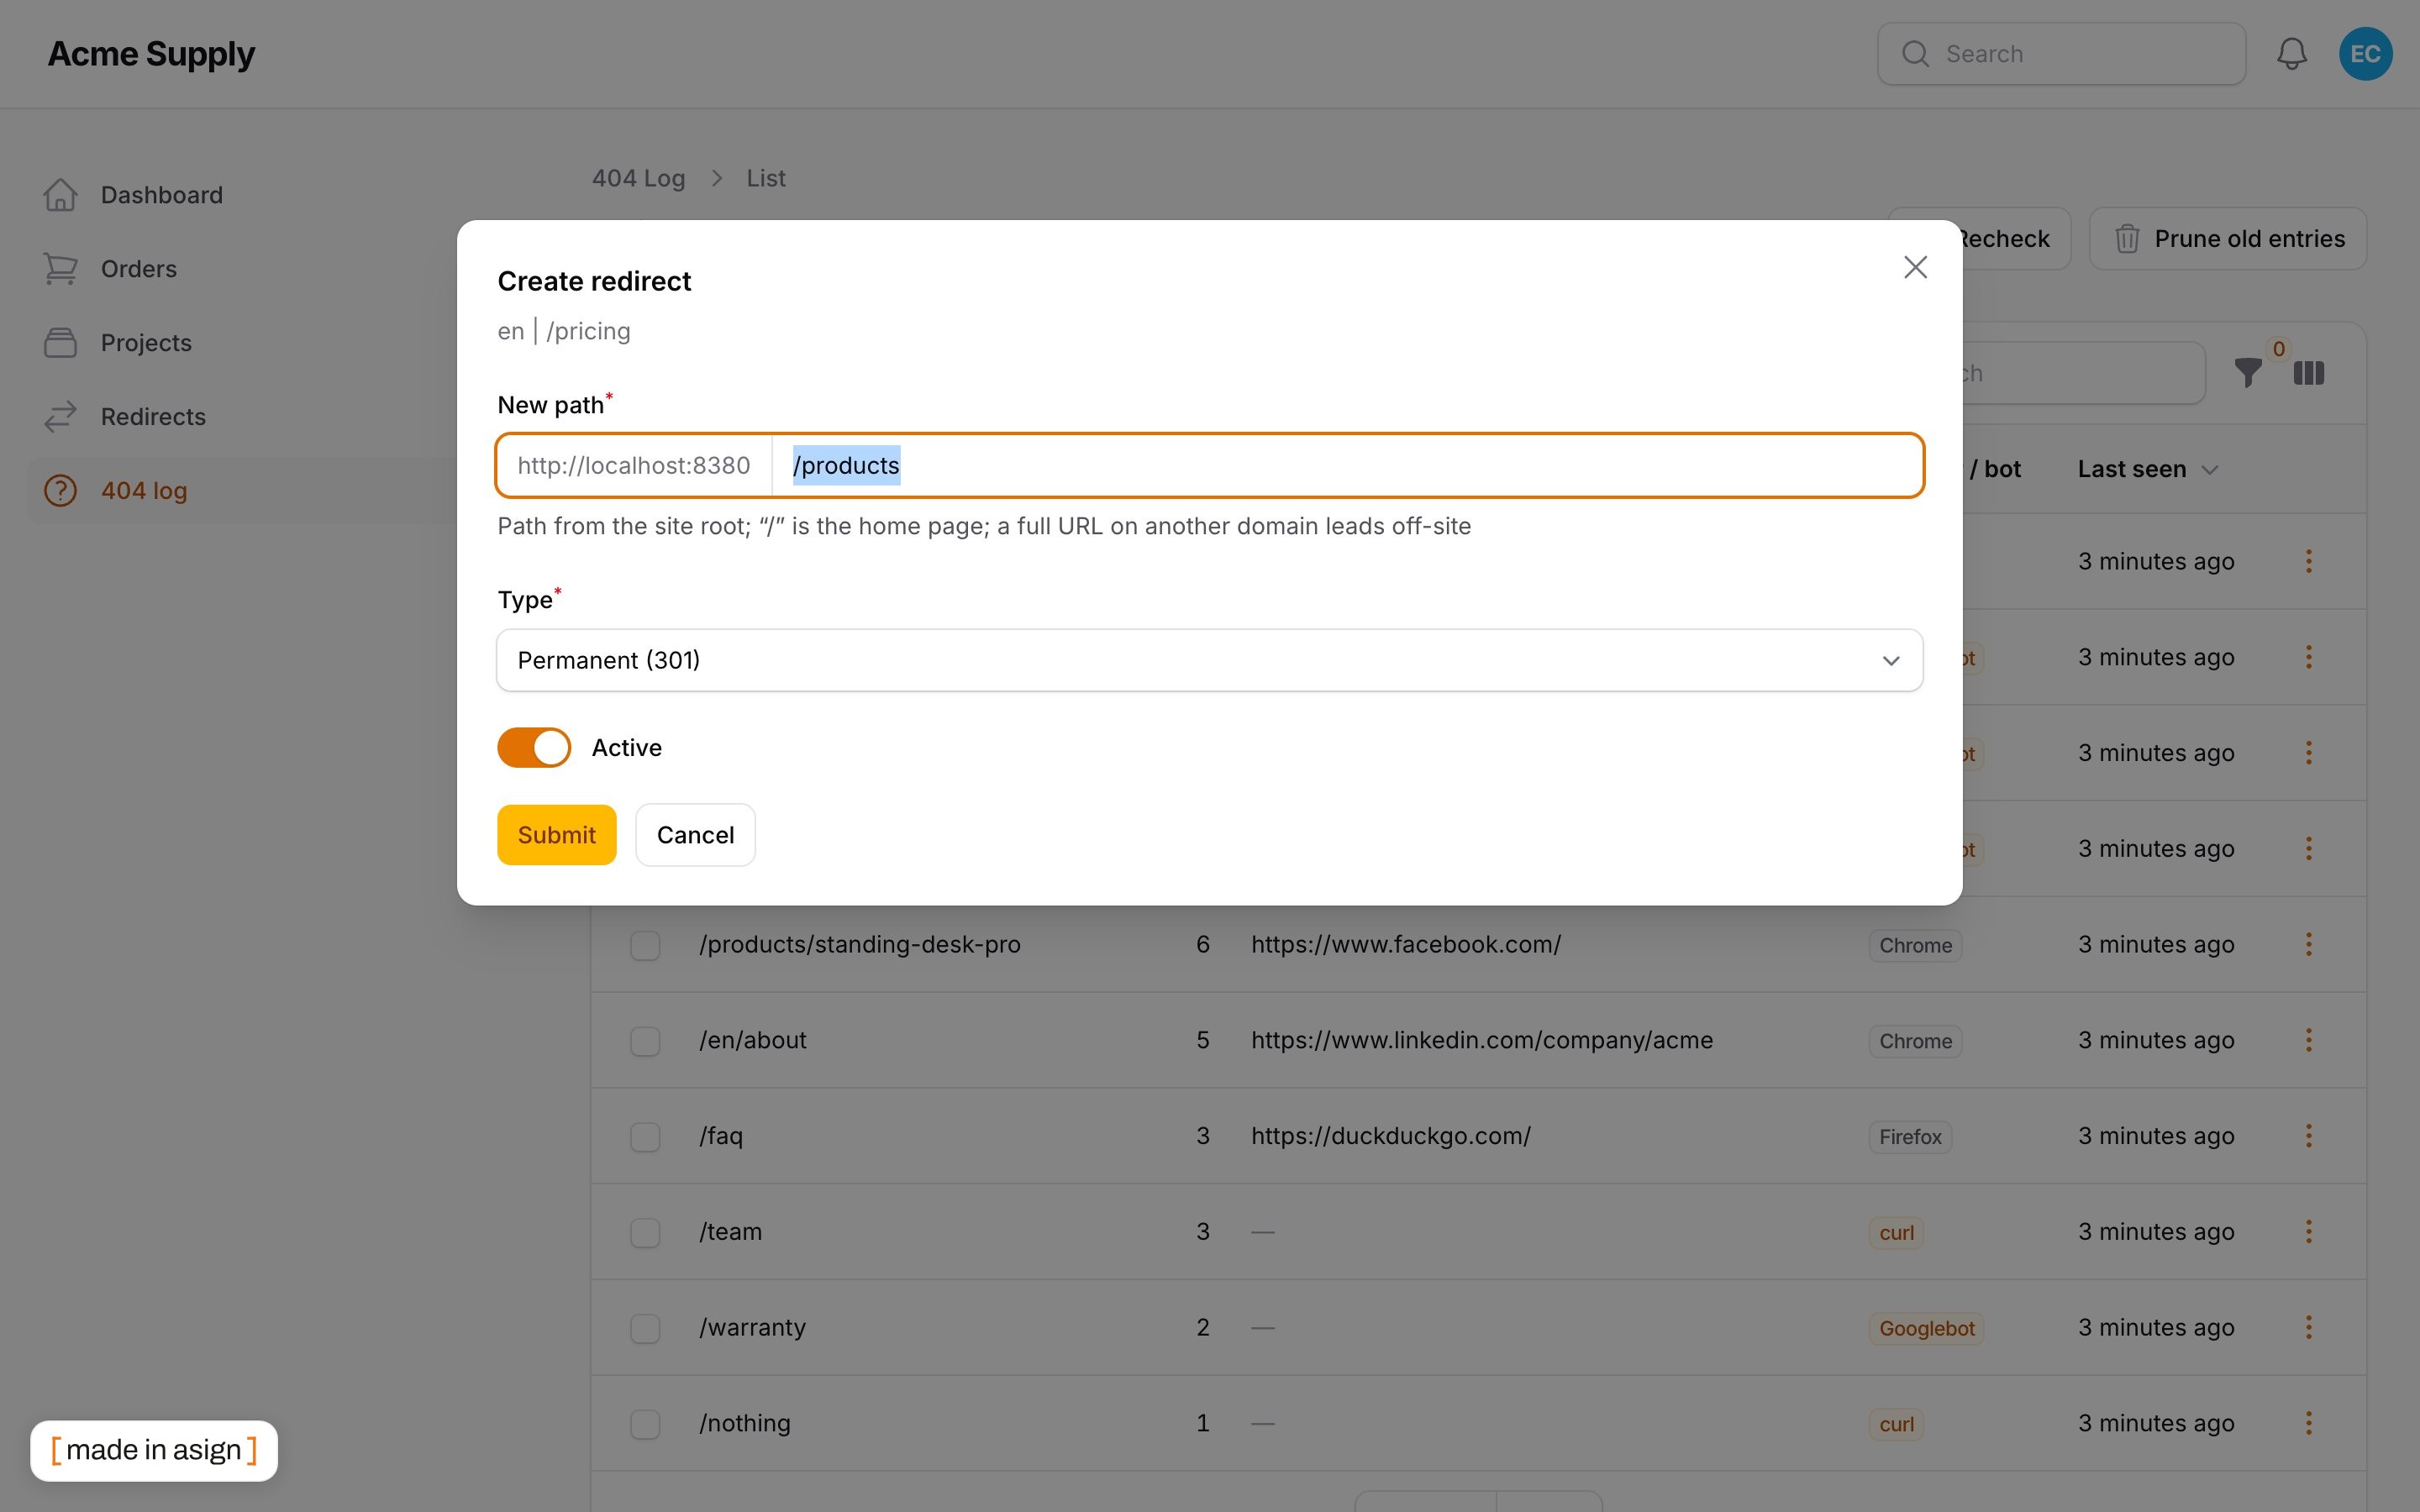Image resolution: width=2420 pixels, height=1512 pixels.
Task: Click the search magnifier icon in header
Action: pyautogui.click(x=1915, y=54)
